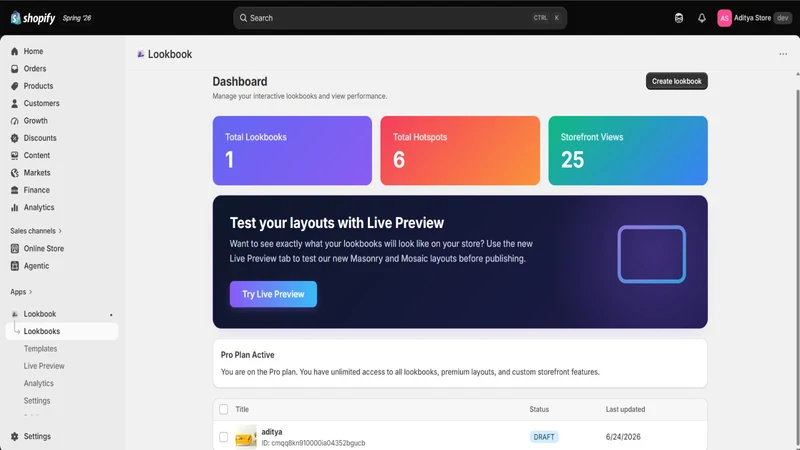800x450 pixels.
Task: Open Live Preview in the sidebar
Action: tap(44, 366)
